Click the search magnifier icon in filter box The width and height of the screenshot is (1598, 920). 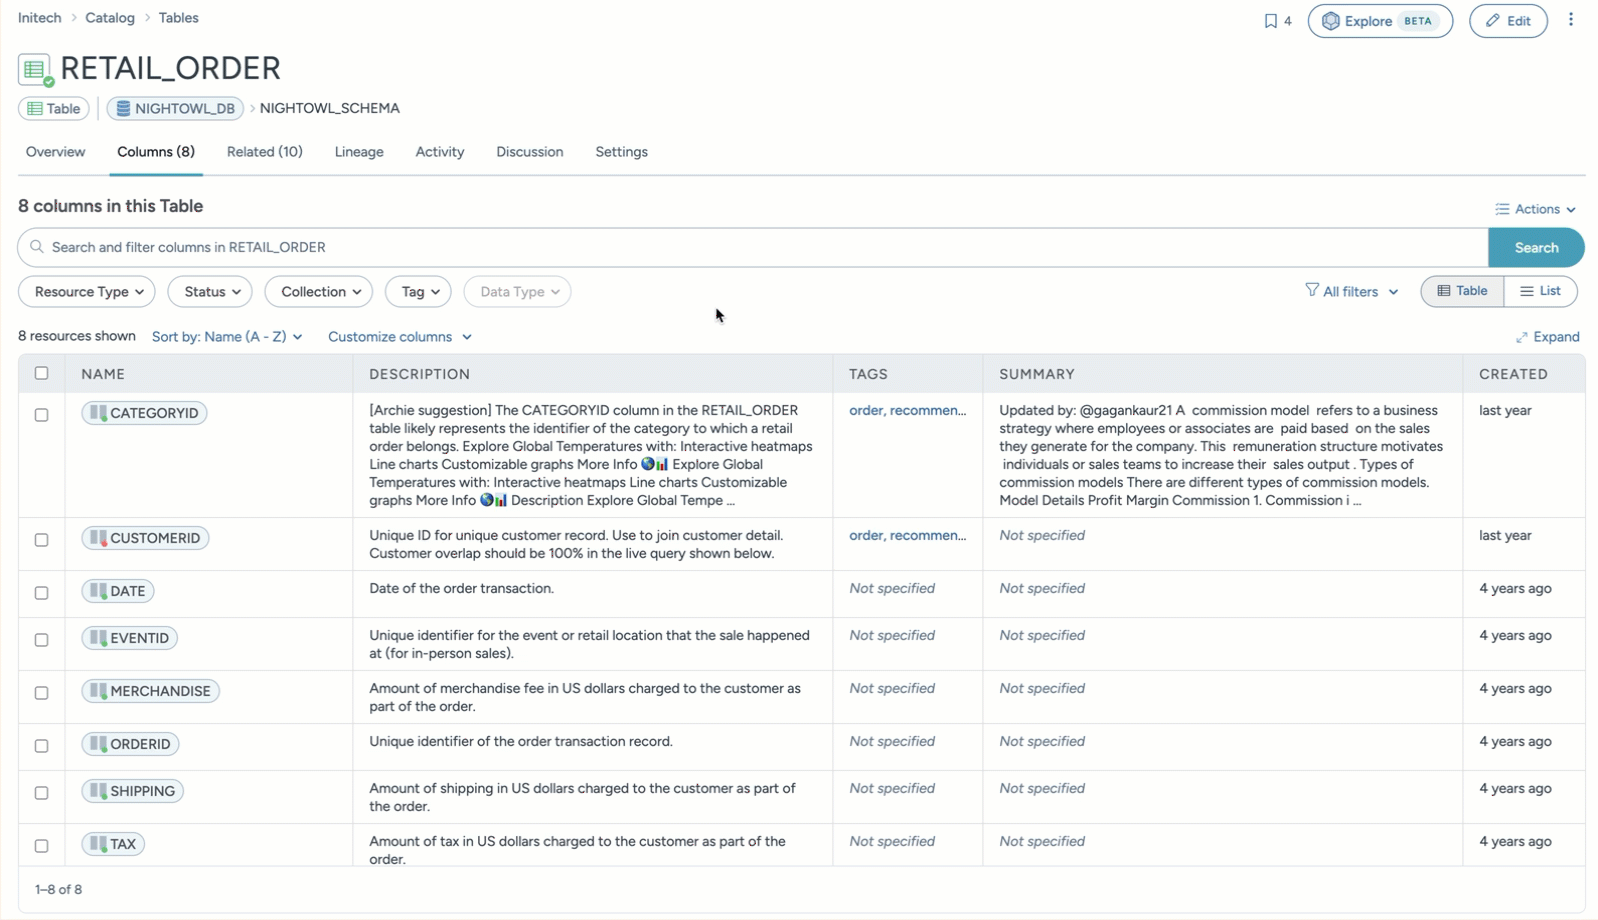point(37,247)
